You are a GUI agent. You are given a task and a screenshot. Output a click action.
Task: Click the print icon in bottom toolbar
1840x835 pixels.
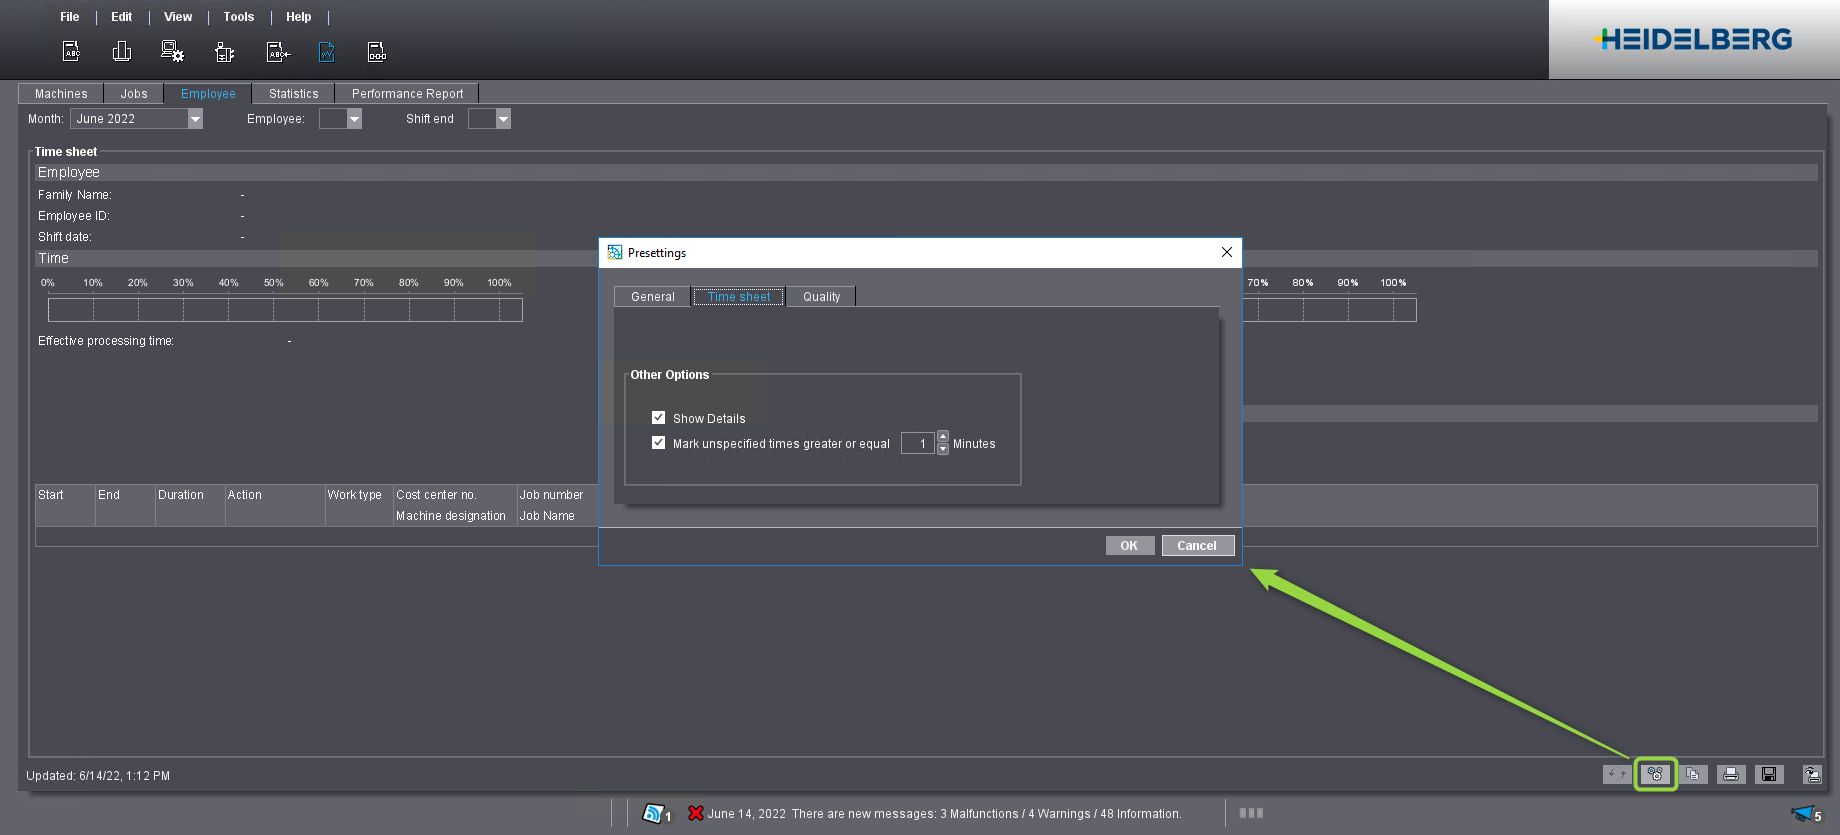pos(1731,774)
